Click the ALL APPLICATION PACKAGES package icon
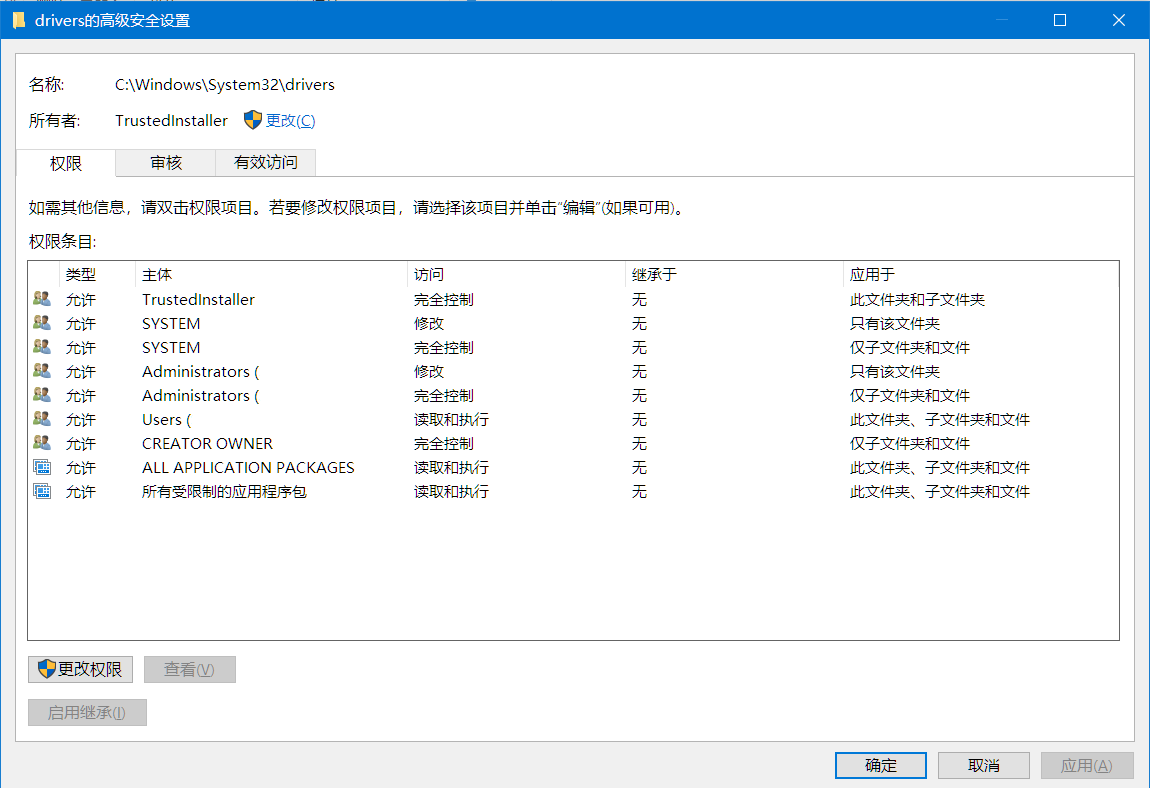Image resolution: width=1150 pixels, height=788 pixels. pyautogui.click(x=40, y=467)
